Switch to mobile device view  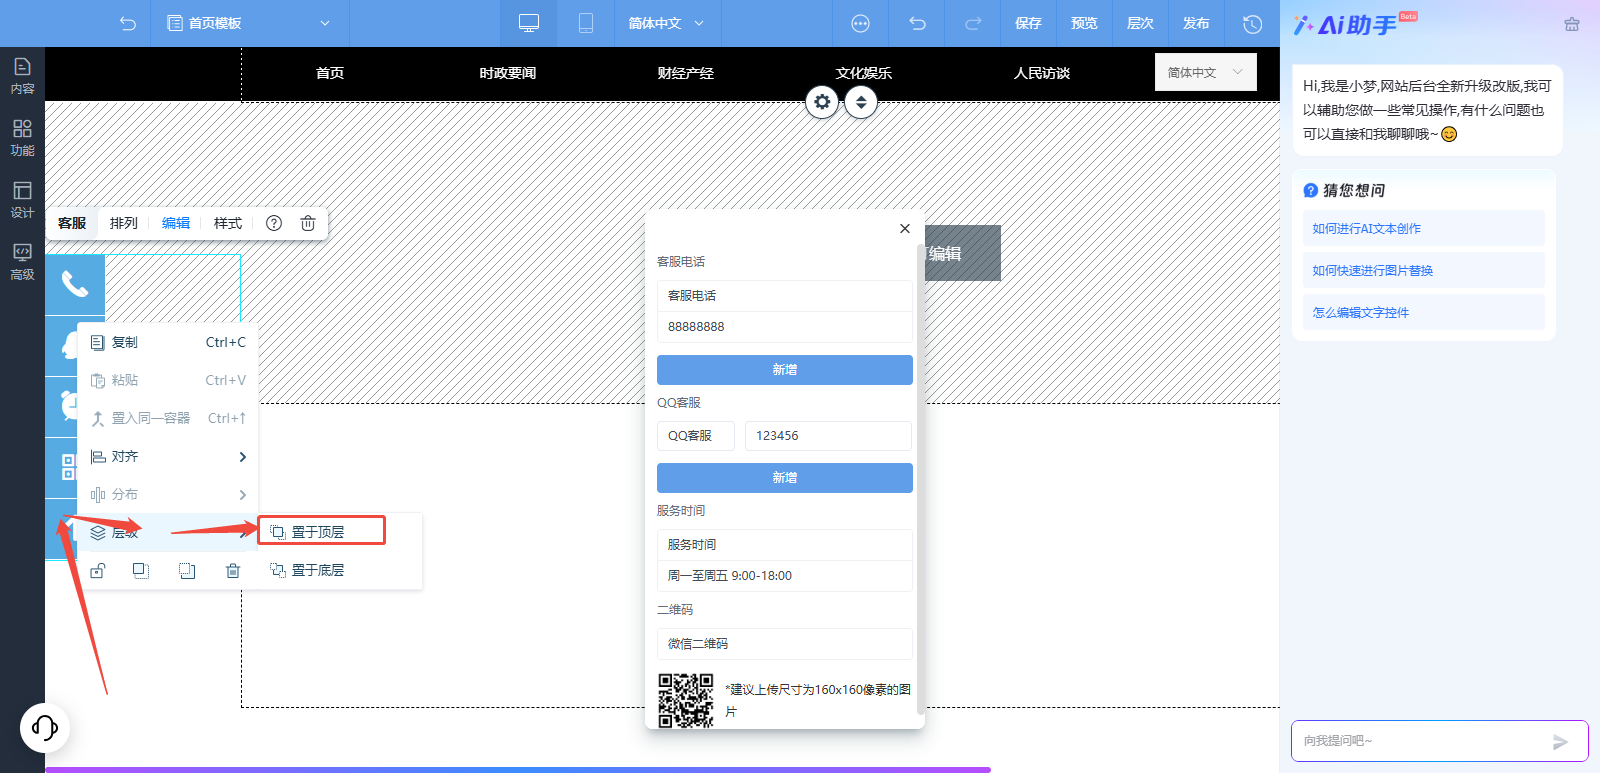[x=586, y=23]
